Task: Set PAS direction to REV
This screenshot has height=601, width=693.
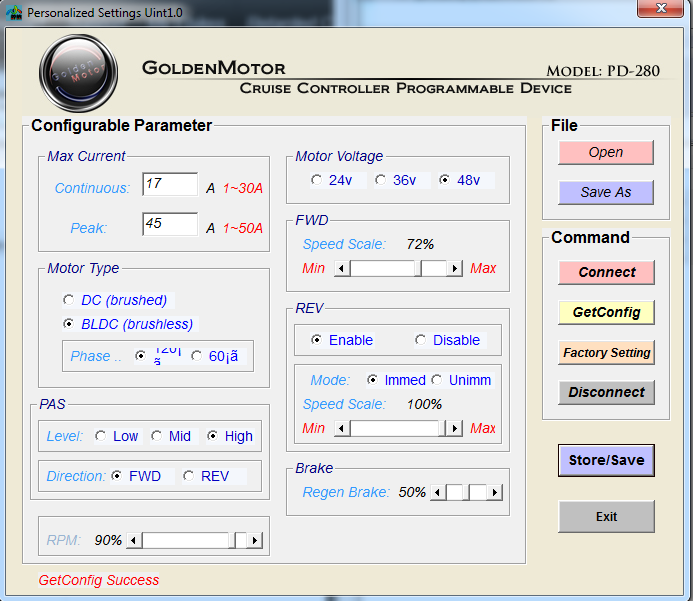Action: click(x=189, y=476)
